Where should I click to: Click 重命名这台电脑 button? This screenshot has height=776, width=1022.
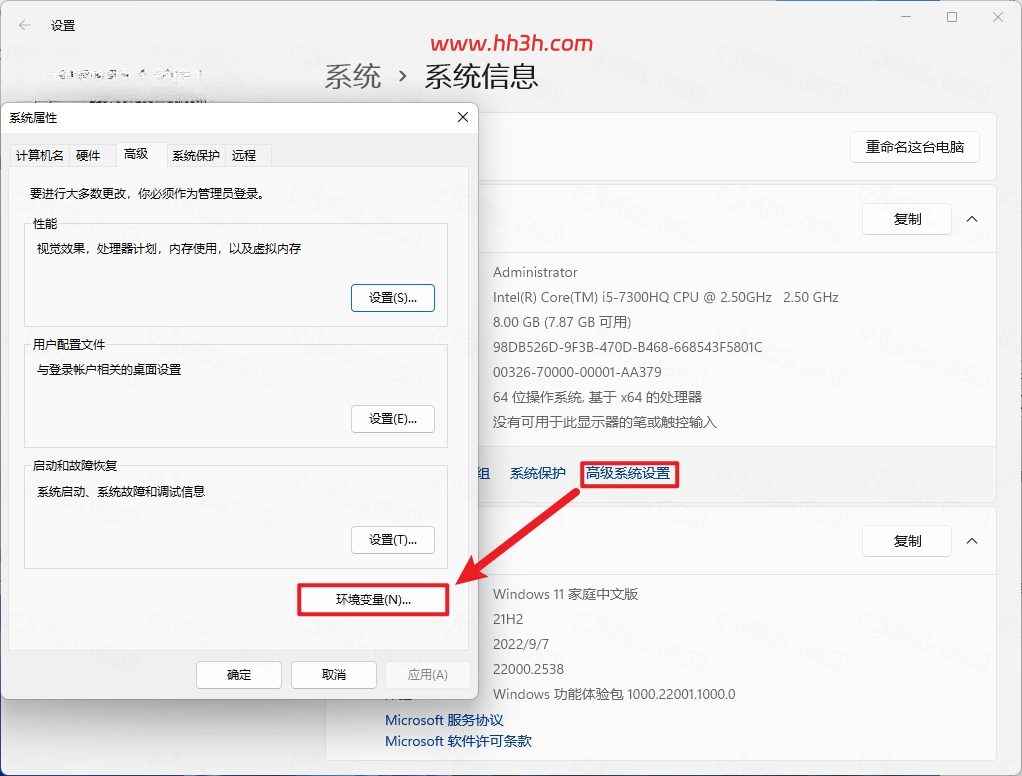click(914, 147)
